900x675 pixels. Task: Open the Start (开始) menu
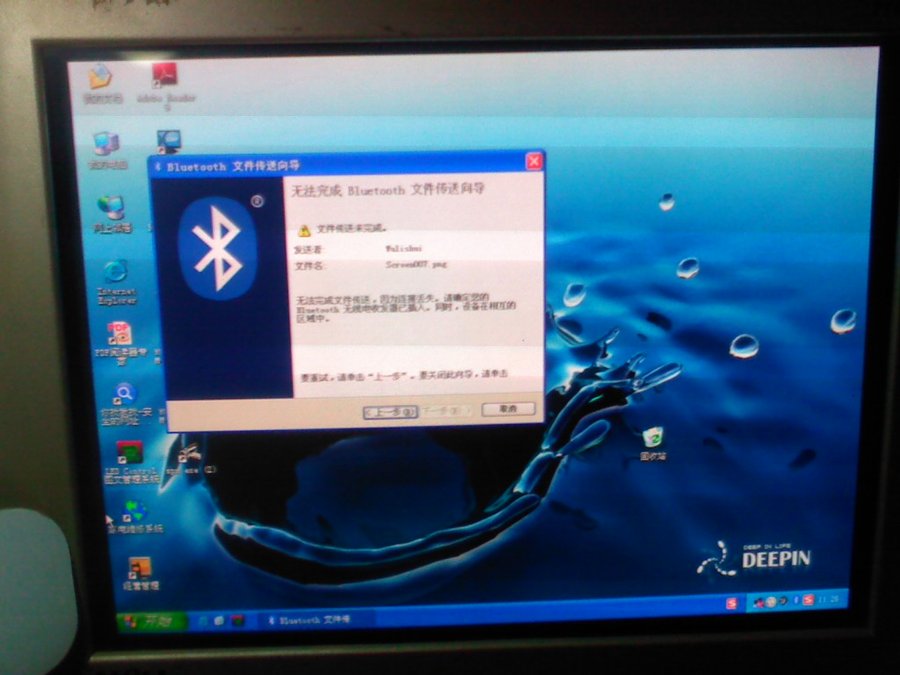click(151, 622)
